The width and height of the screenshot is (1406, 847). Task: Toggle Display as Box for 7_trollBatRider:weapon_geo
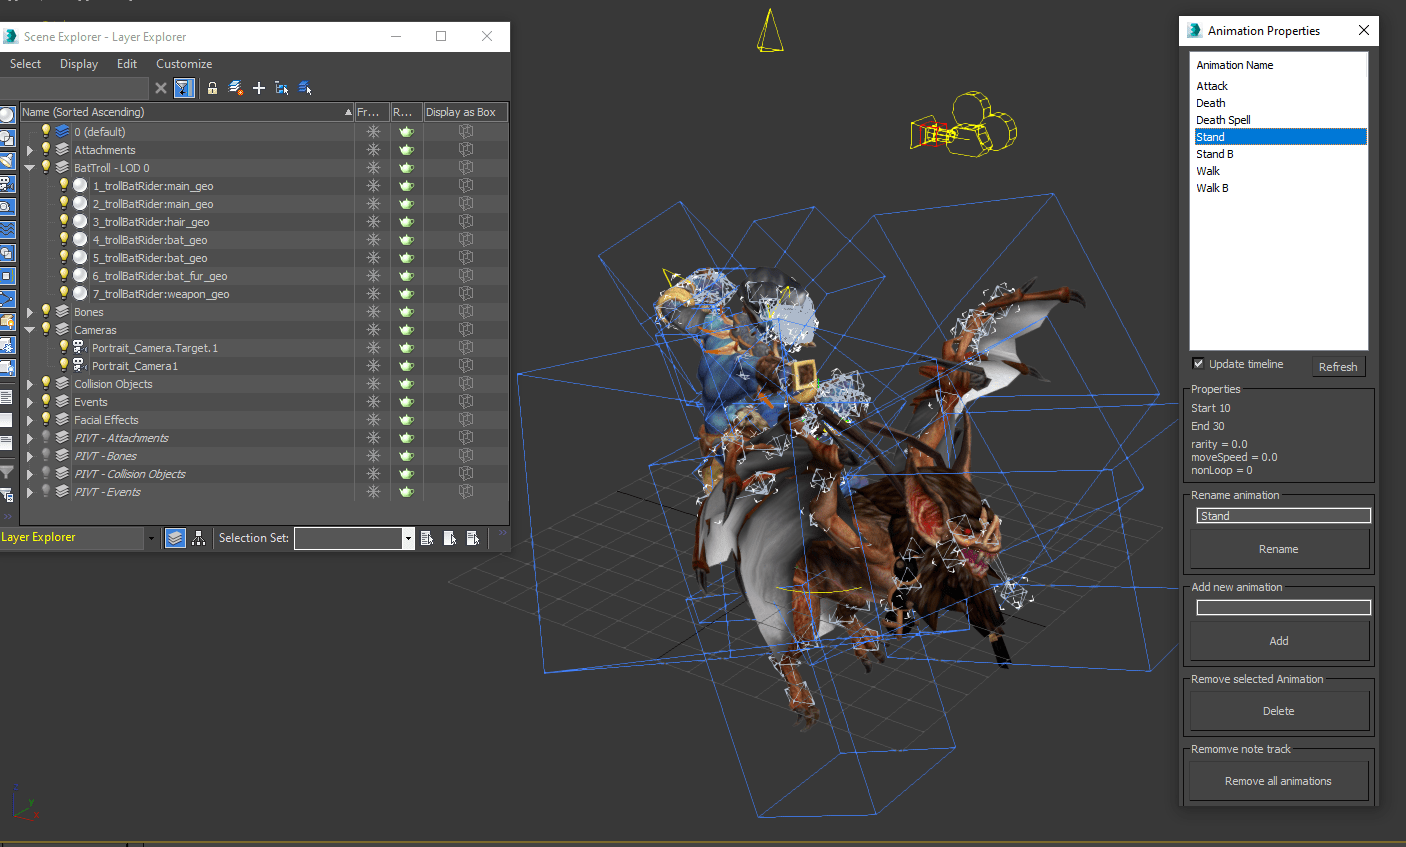pyautogui.click(x=466, y=294)
